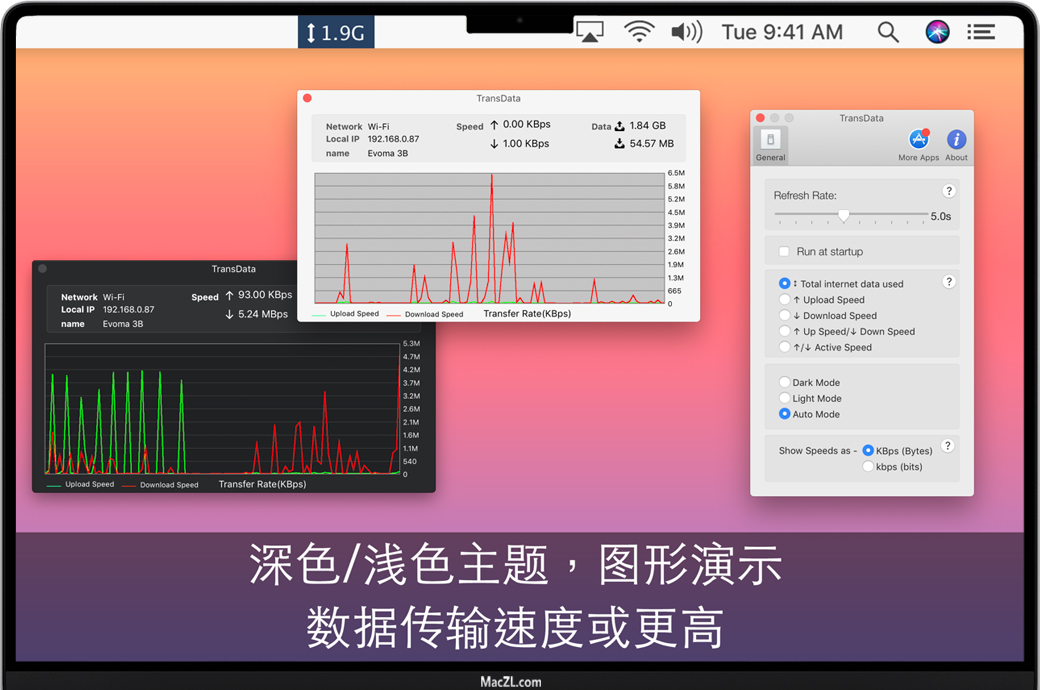Close the TransData preferences window

(760, 118)
